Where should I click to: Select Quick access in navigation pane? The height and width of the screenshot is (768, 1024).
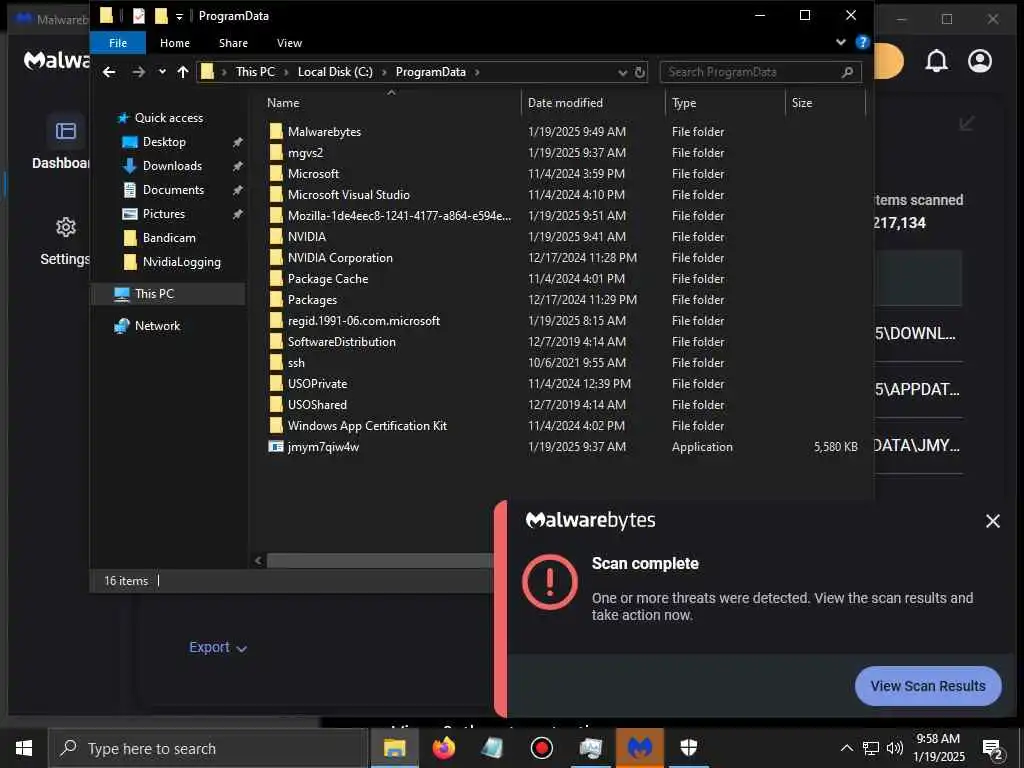click(168, 118)
